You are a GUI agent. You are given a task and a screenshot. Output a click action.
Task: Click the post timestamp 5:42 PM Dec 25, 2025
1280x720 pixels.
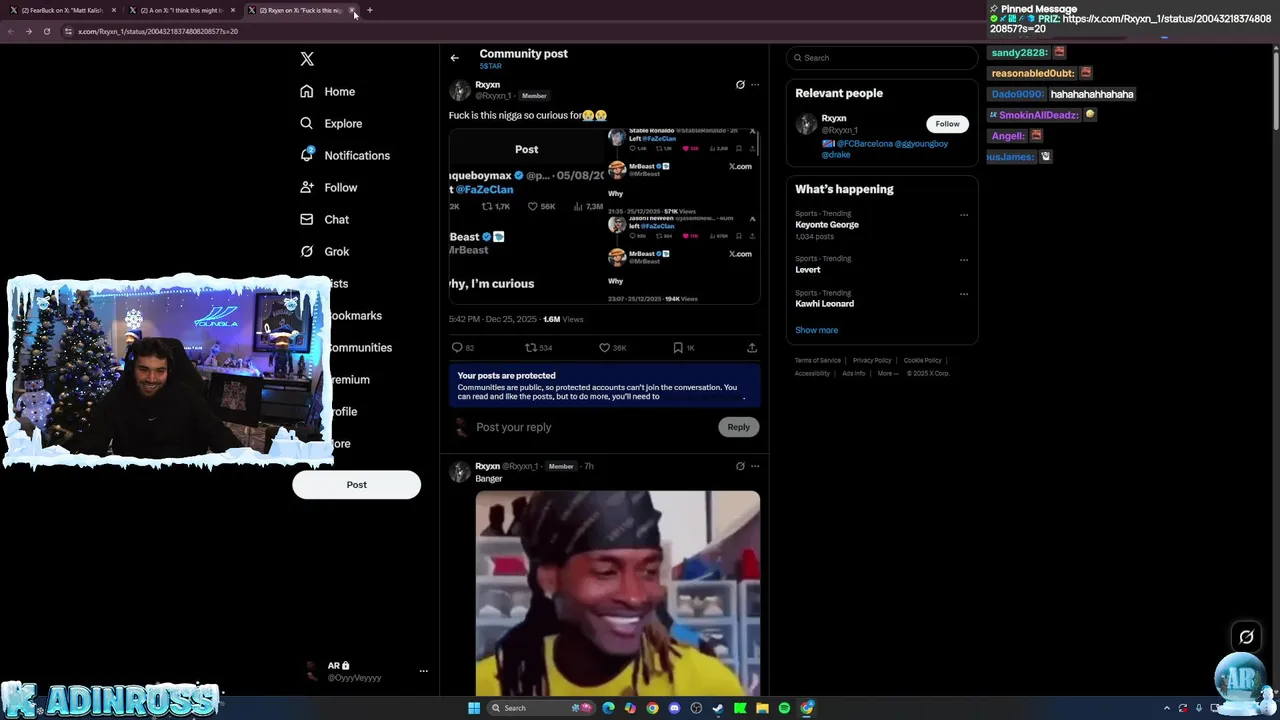(493, 319)
